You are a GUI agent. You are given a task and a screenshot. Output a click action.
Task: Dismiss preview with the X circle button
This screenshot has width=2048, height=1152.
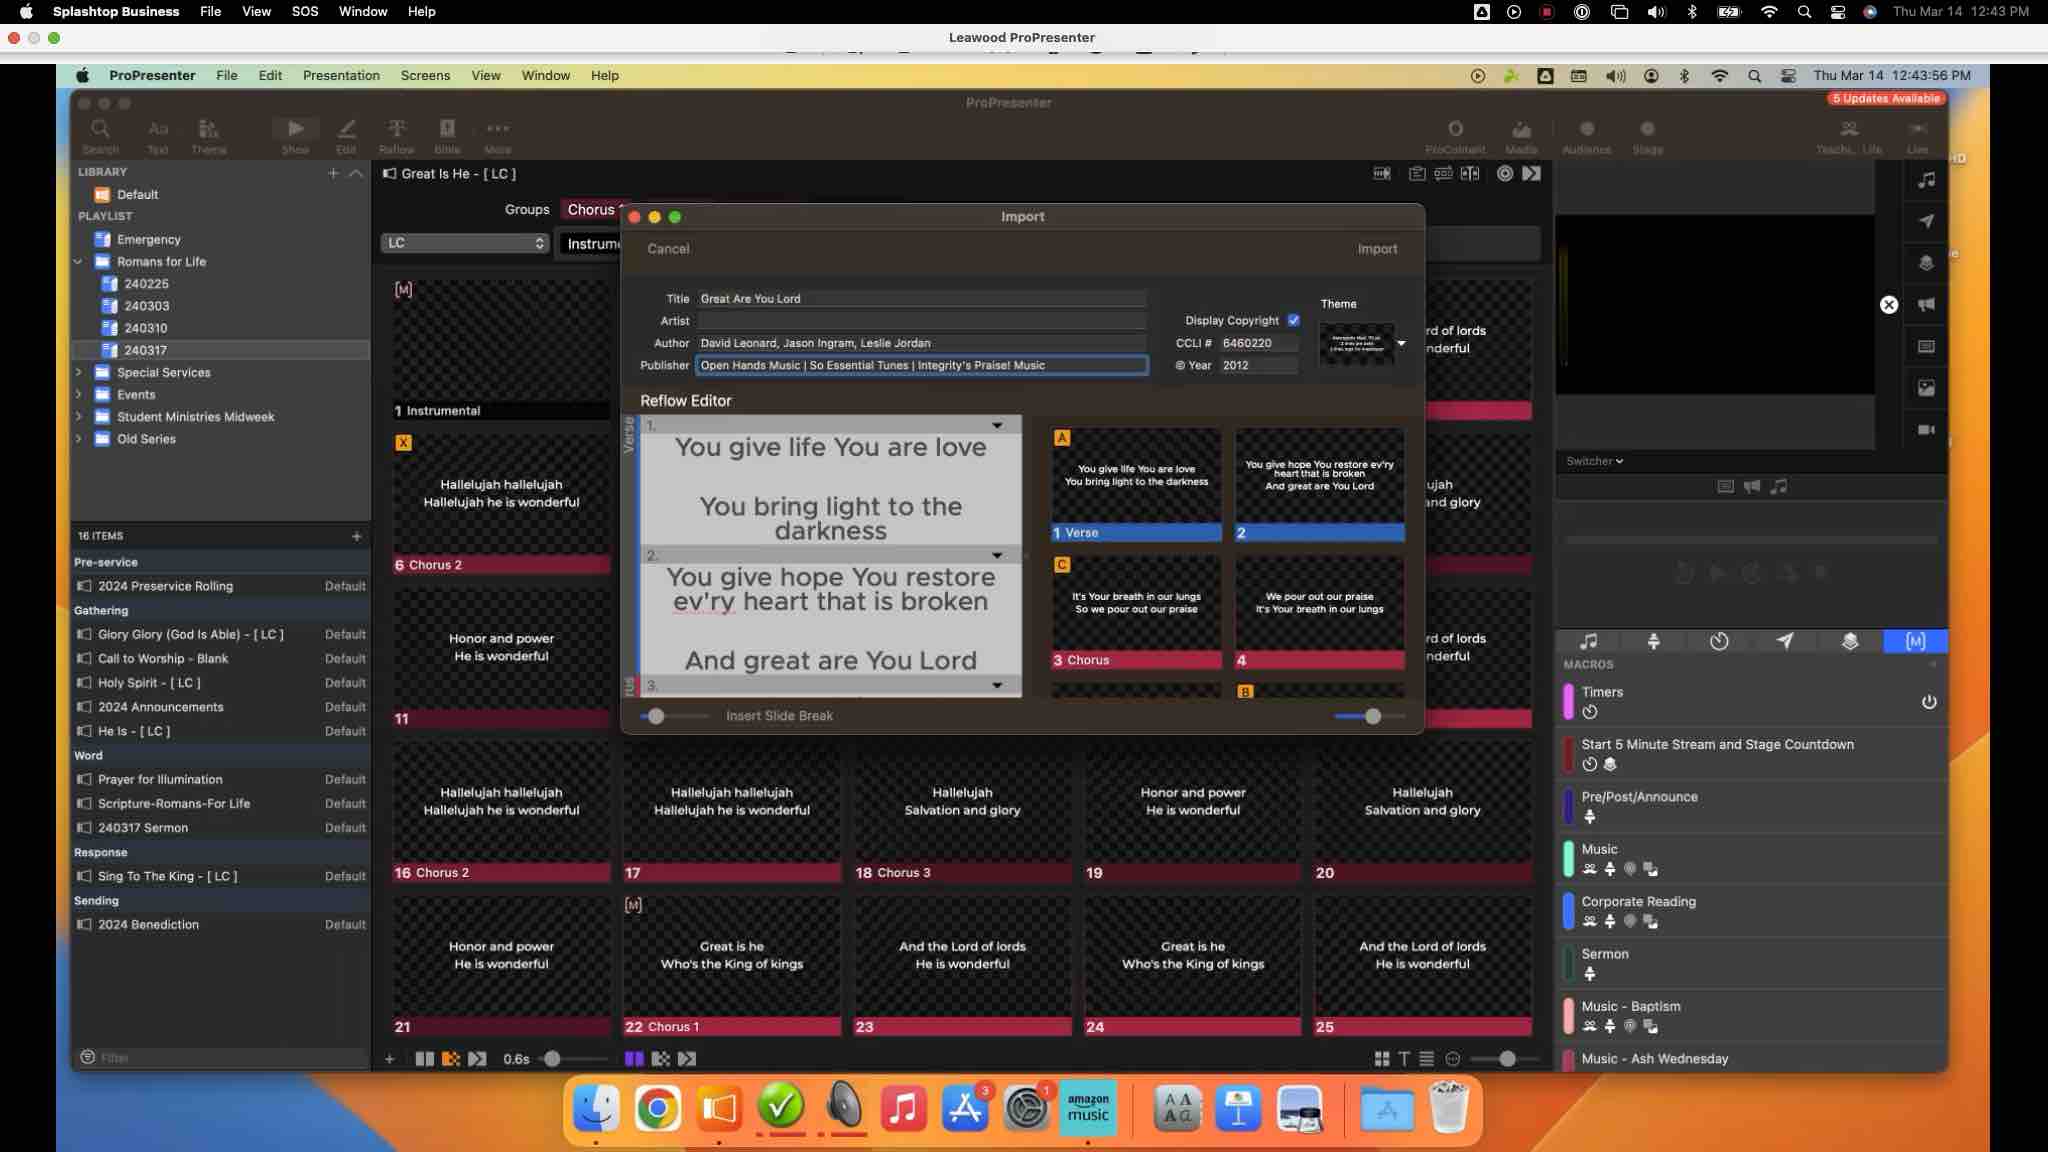click(1888, 305)
